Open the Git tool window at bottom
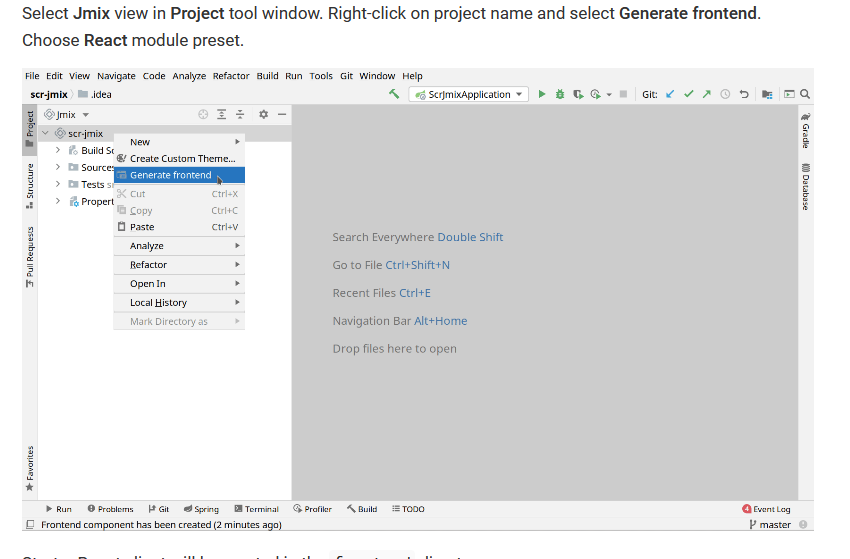 coord(158,509)
